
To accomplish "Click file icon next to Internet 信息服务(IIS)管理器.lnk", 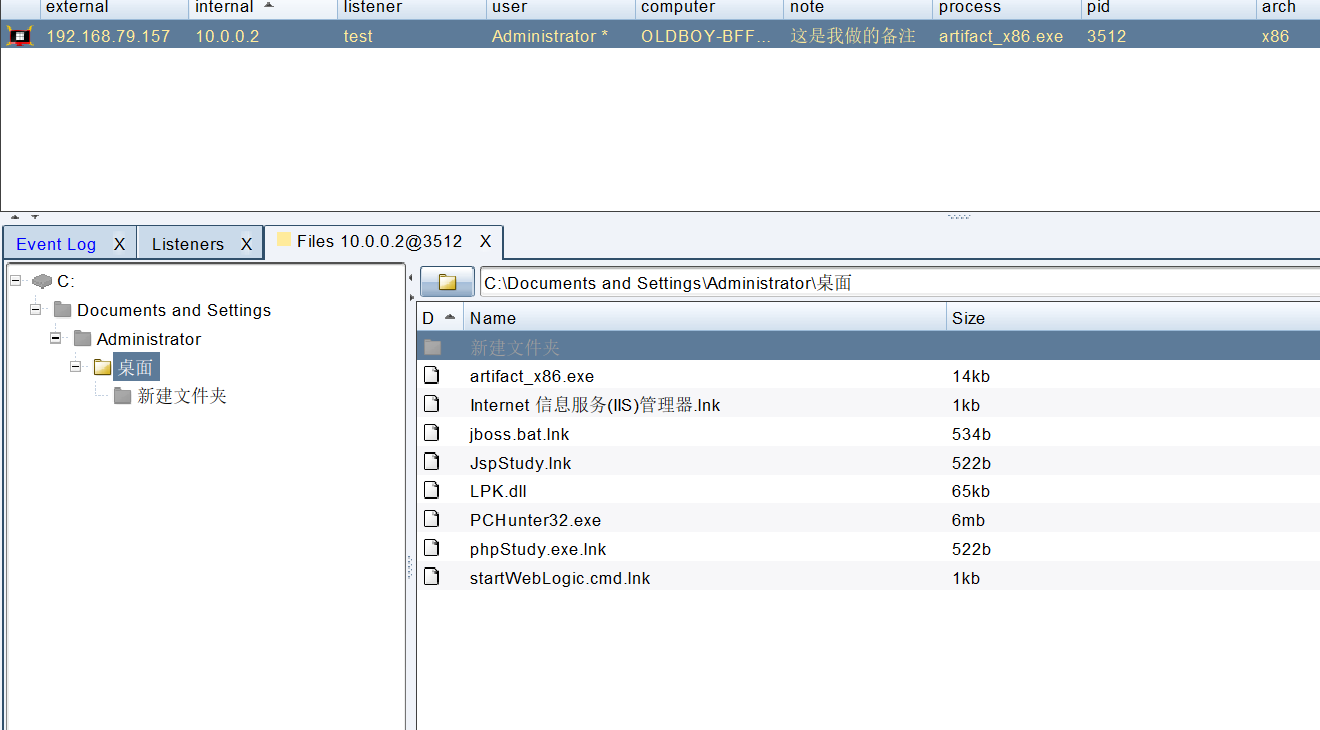I will coord(431,404).
